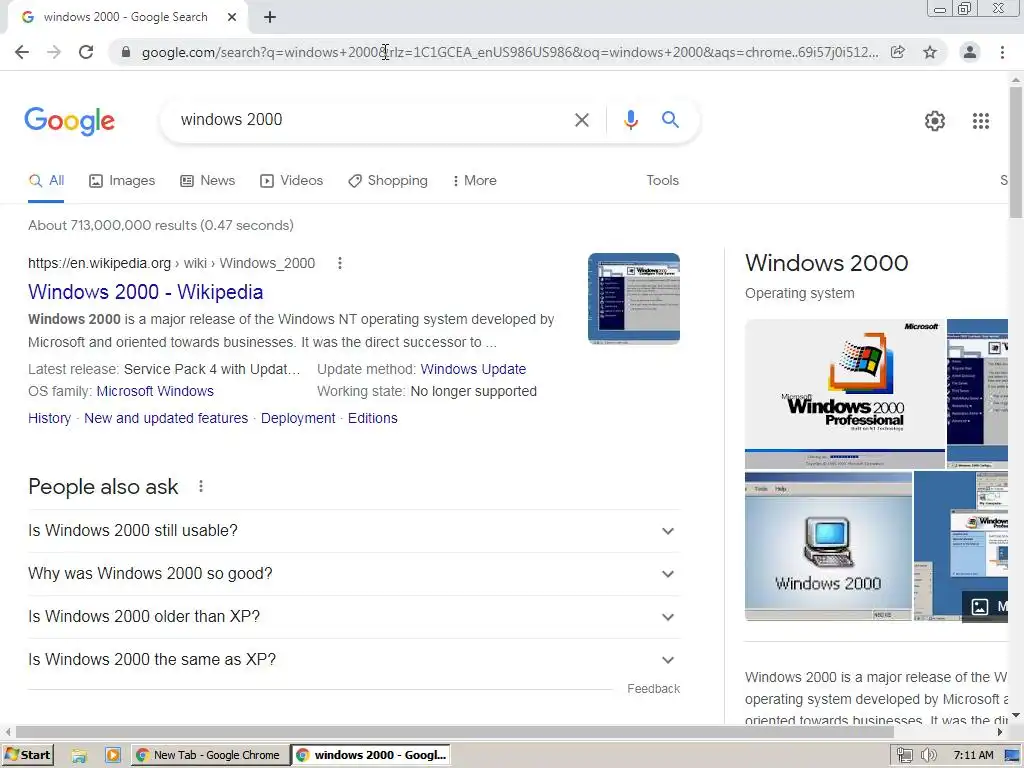This screenshot has height=768, width=1024.
Task: Click the show desktop icon at taskbar end
Action: 1012,756
